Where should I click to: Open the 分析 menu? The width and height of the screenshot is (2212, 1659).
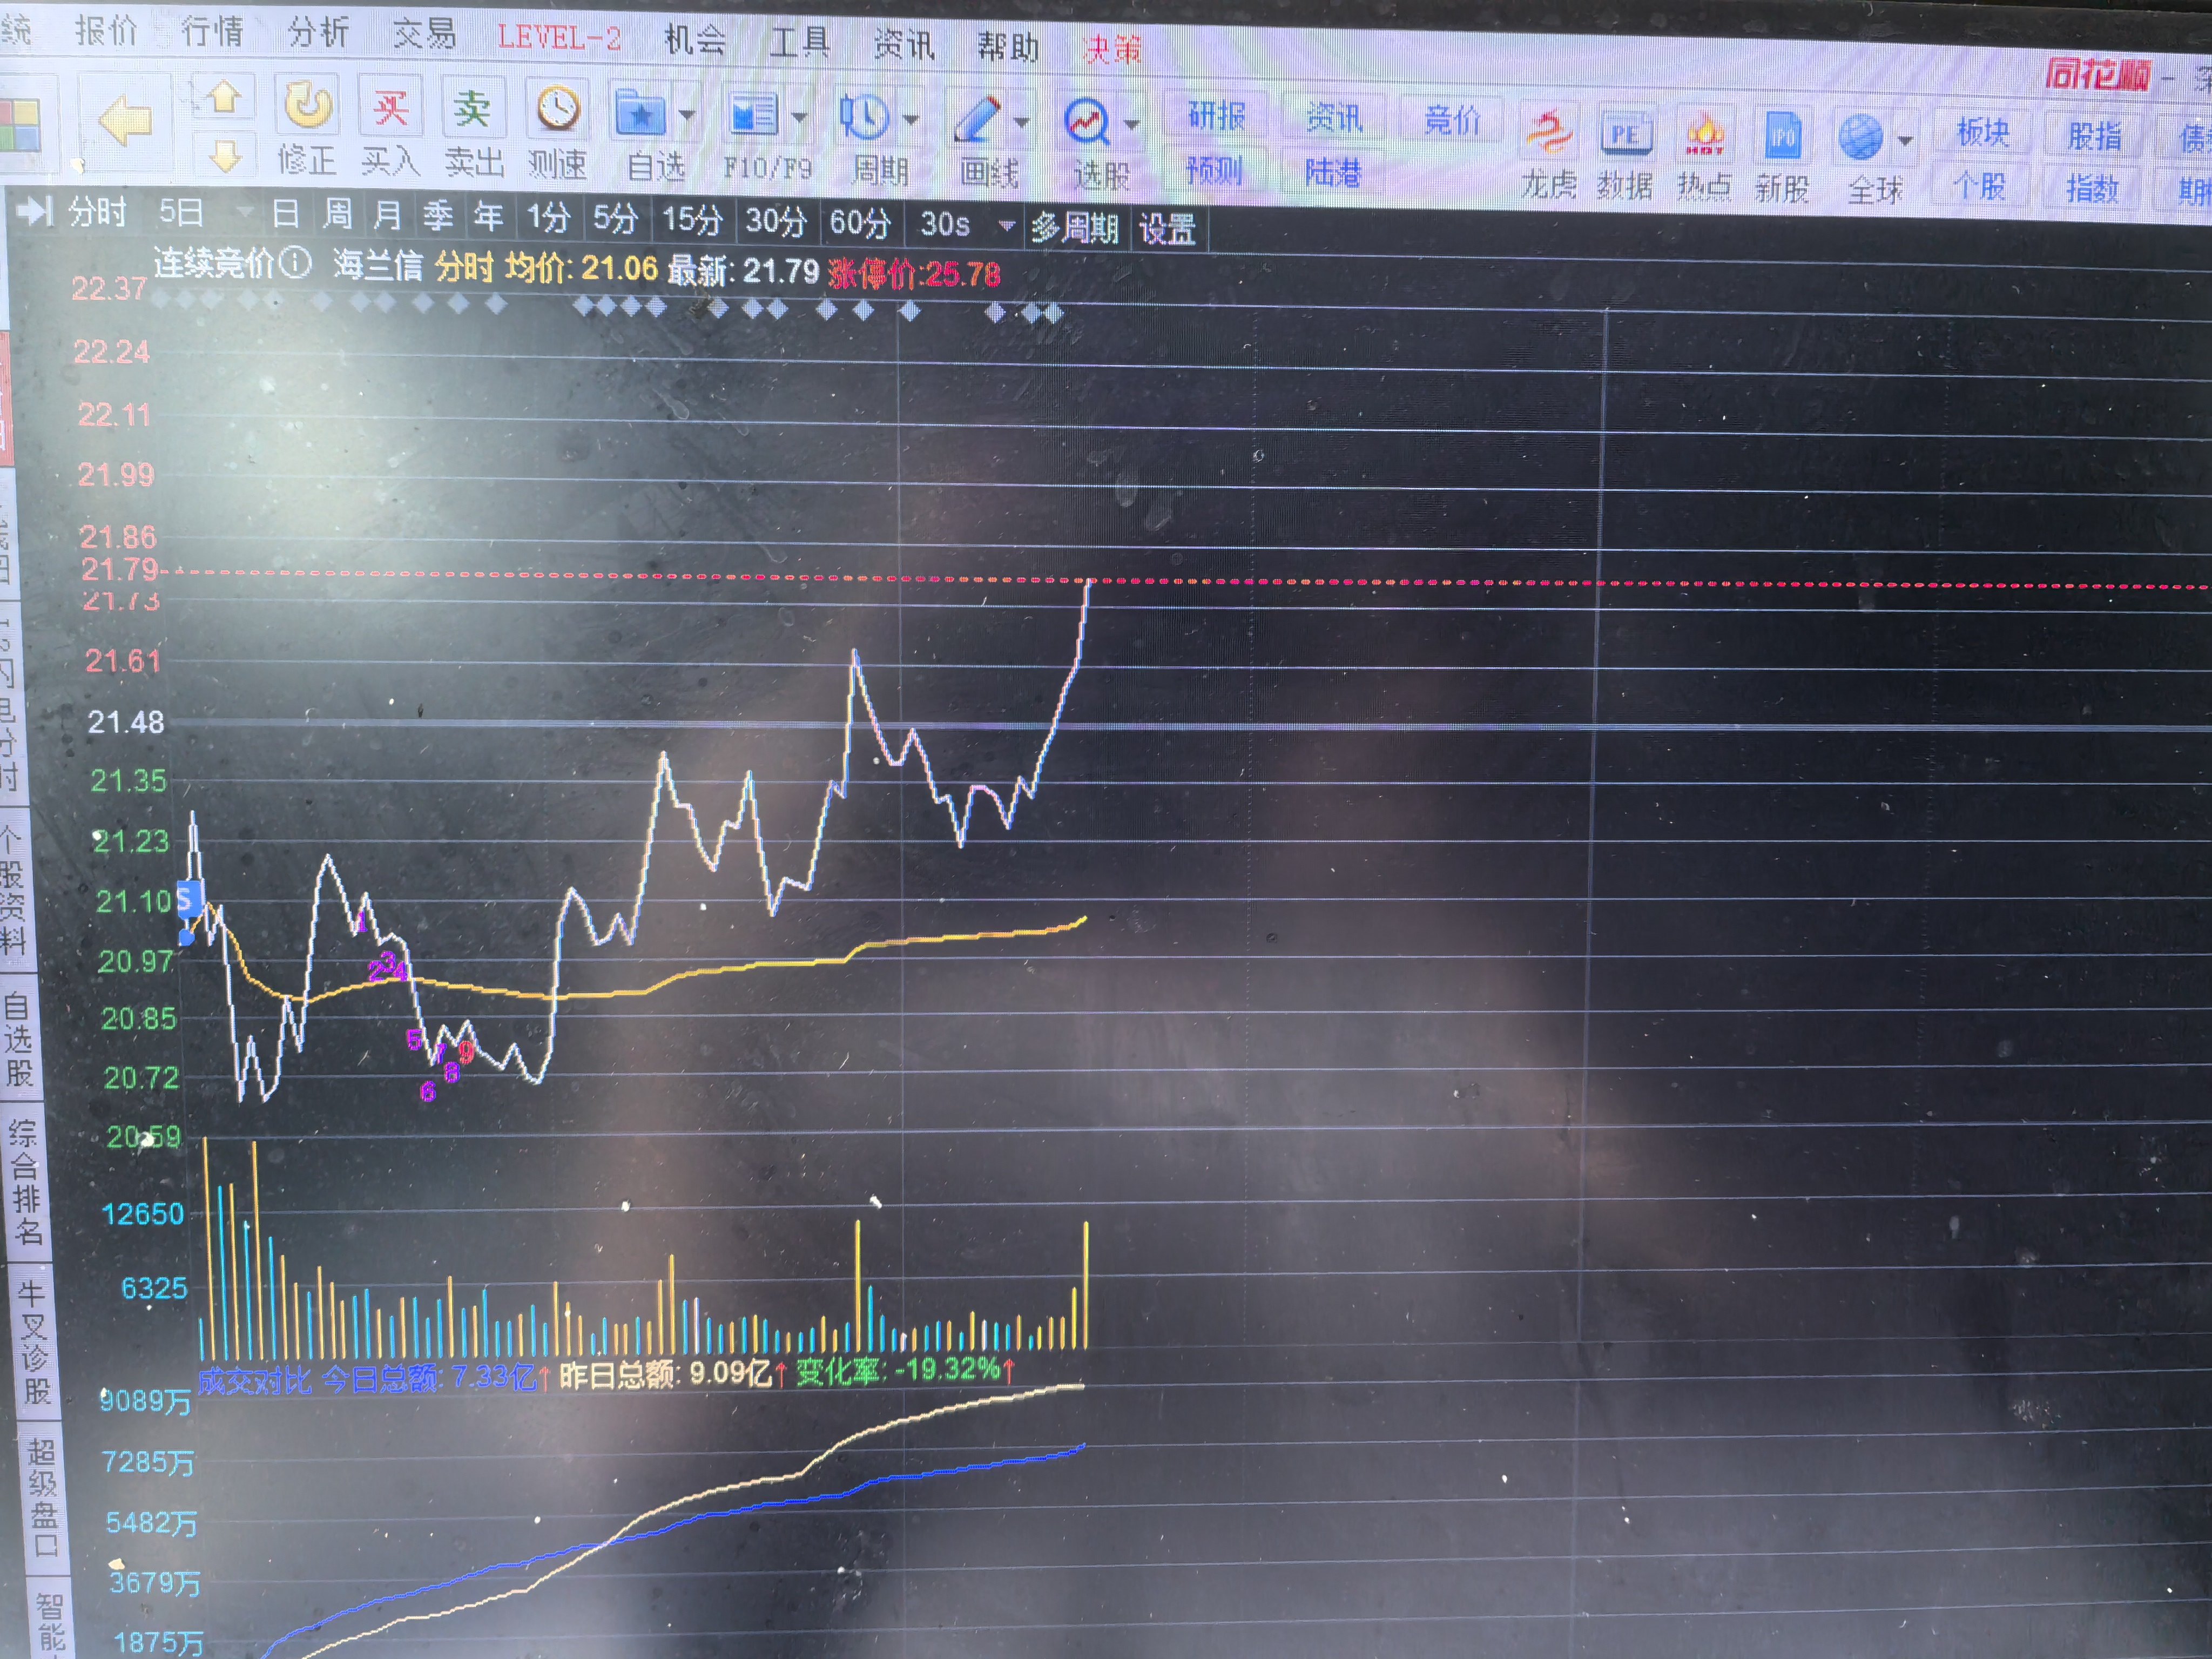pyautogui.click(x=318, y=32)
